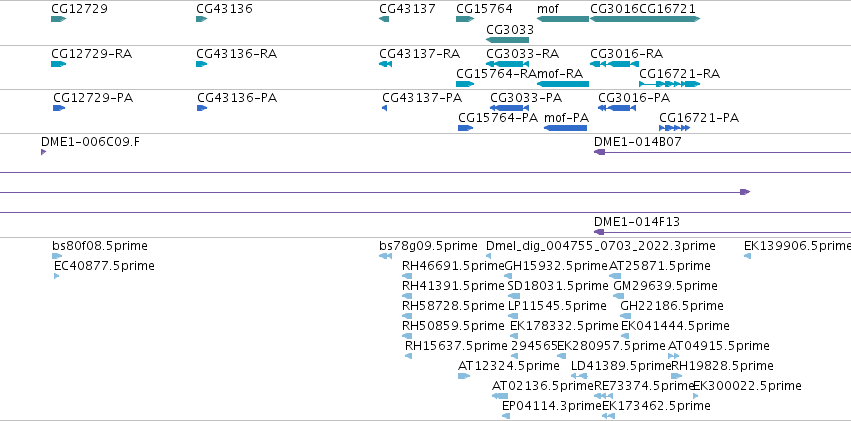851x421 pixels.
Task: Click the AT02136.5prime EST glyph
Action: pos(500,396)
